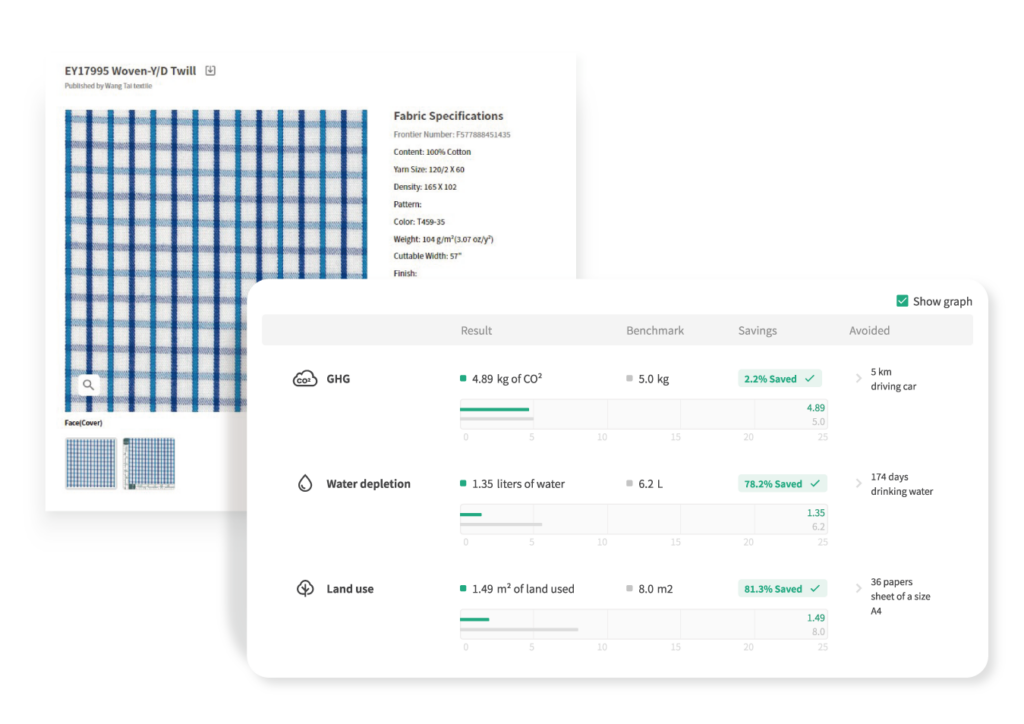Uncheck the Show graph checkbox

coord(903,301)
